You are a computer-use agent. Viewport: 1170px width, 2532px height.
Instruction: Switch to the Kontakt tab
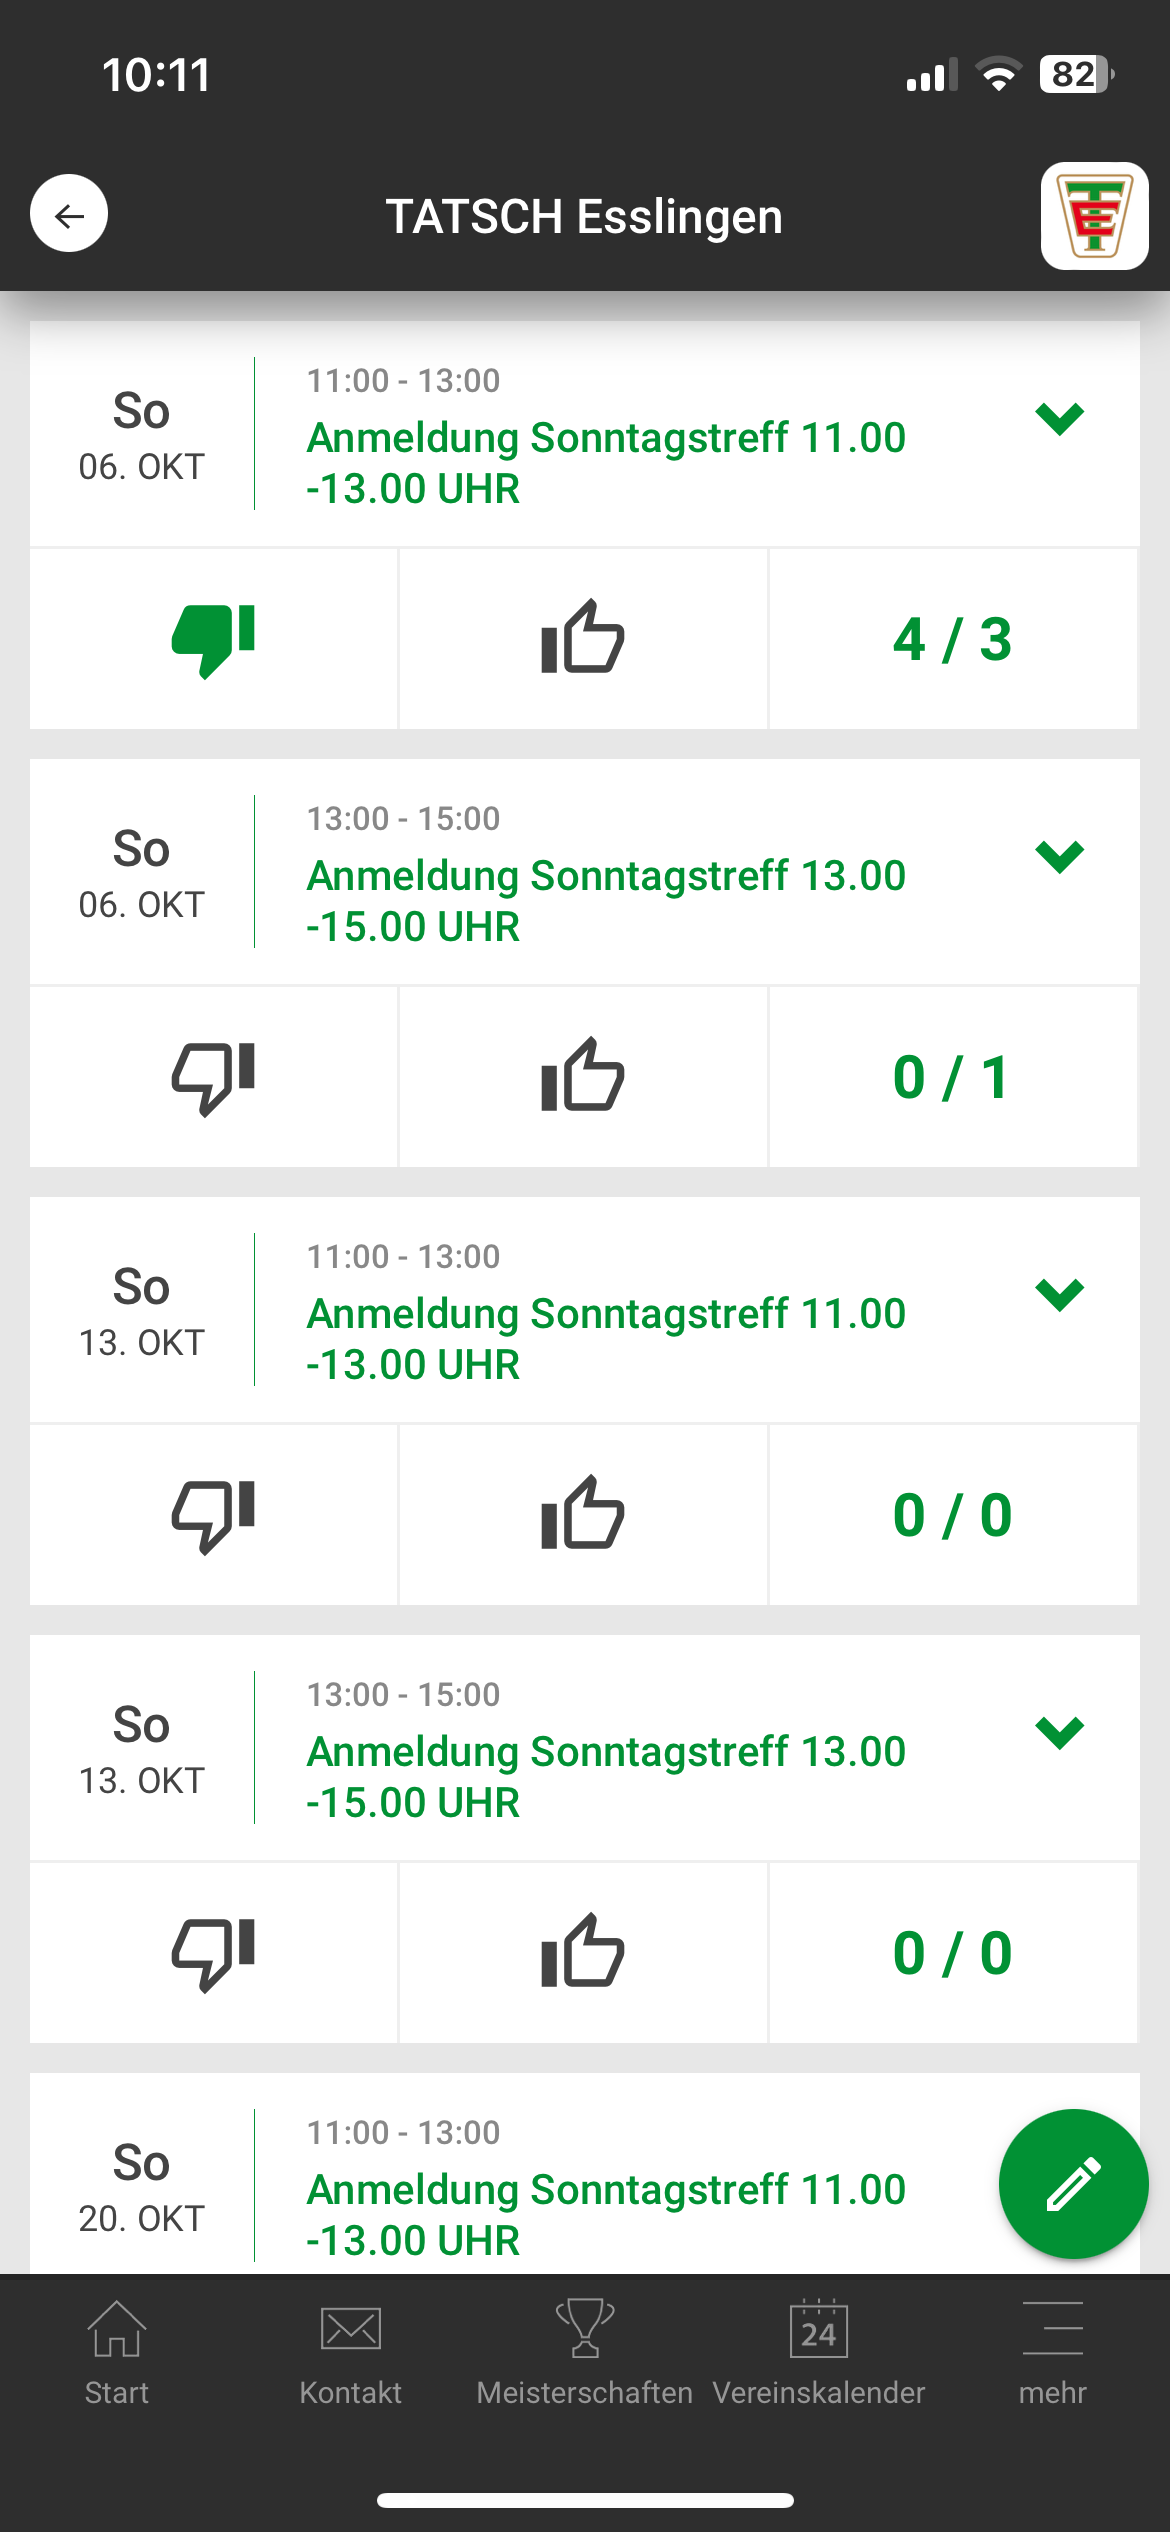pyautogui.click(x=350, y=2350)
